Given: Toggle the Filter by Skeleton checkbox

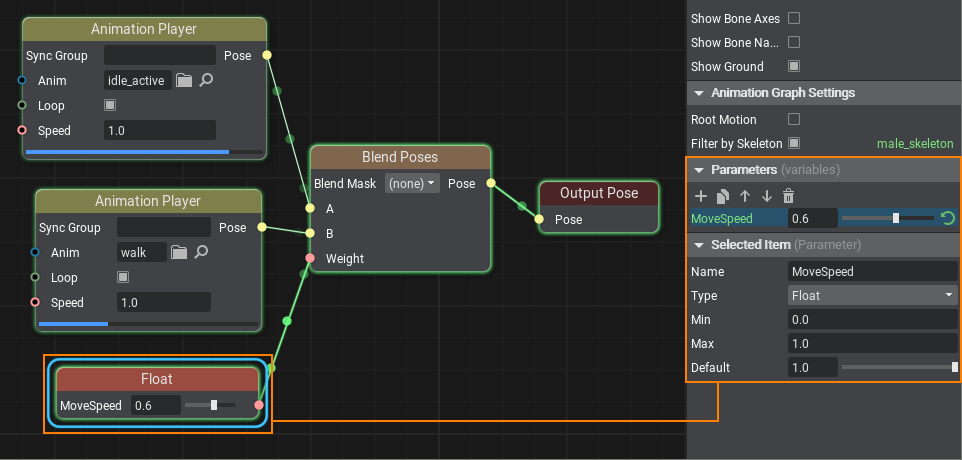Looking at the screenshot, I should point(794,143).
